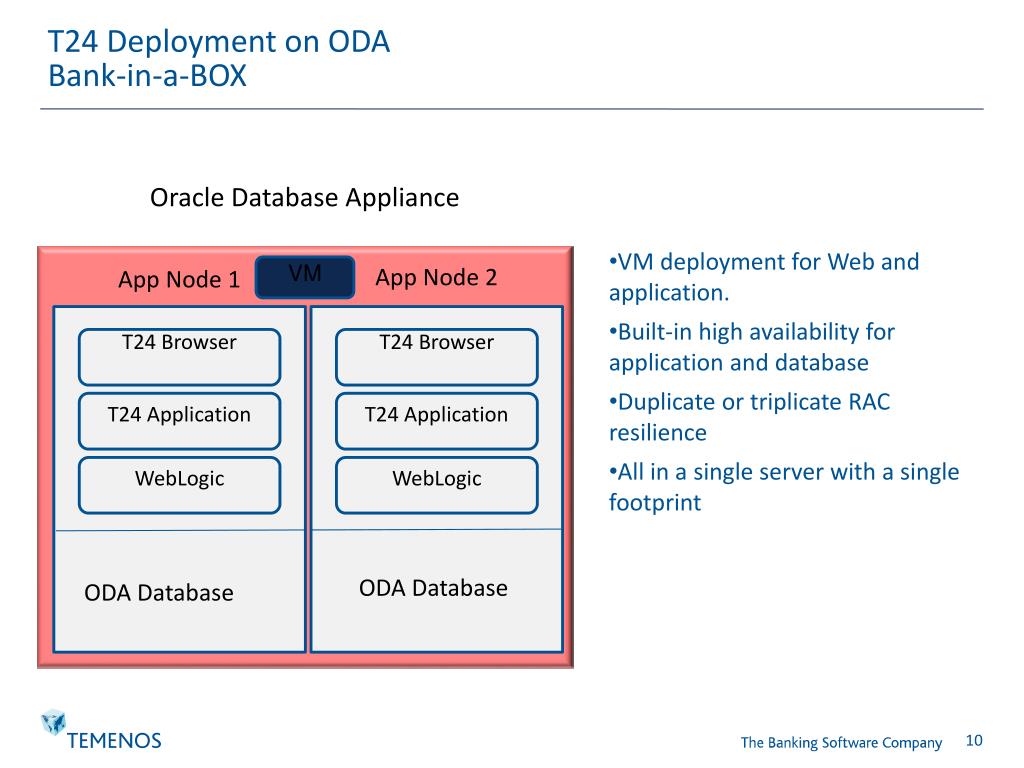Screen dimensions: 1024x768
Task: Click the App Node 1 label
Action: point(179,280)
